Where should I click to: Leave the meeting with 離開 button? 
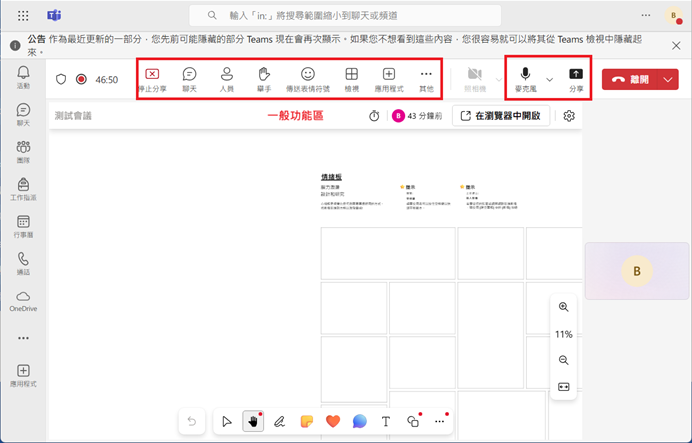tap(629, 79)
